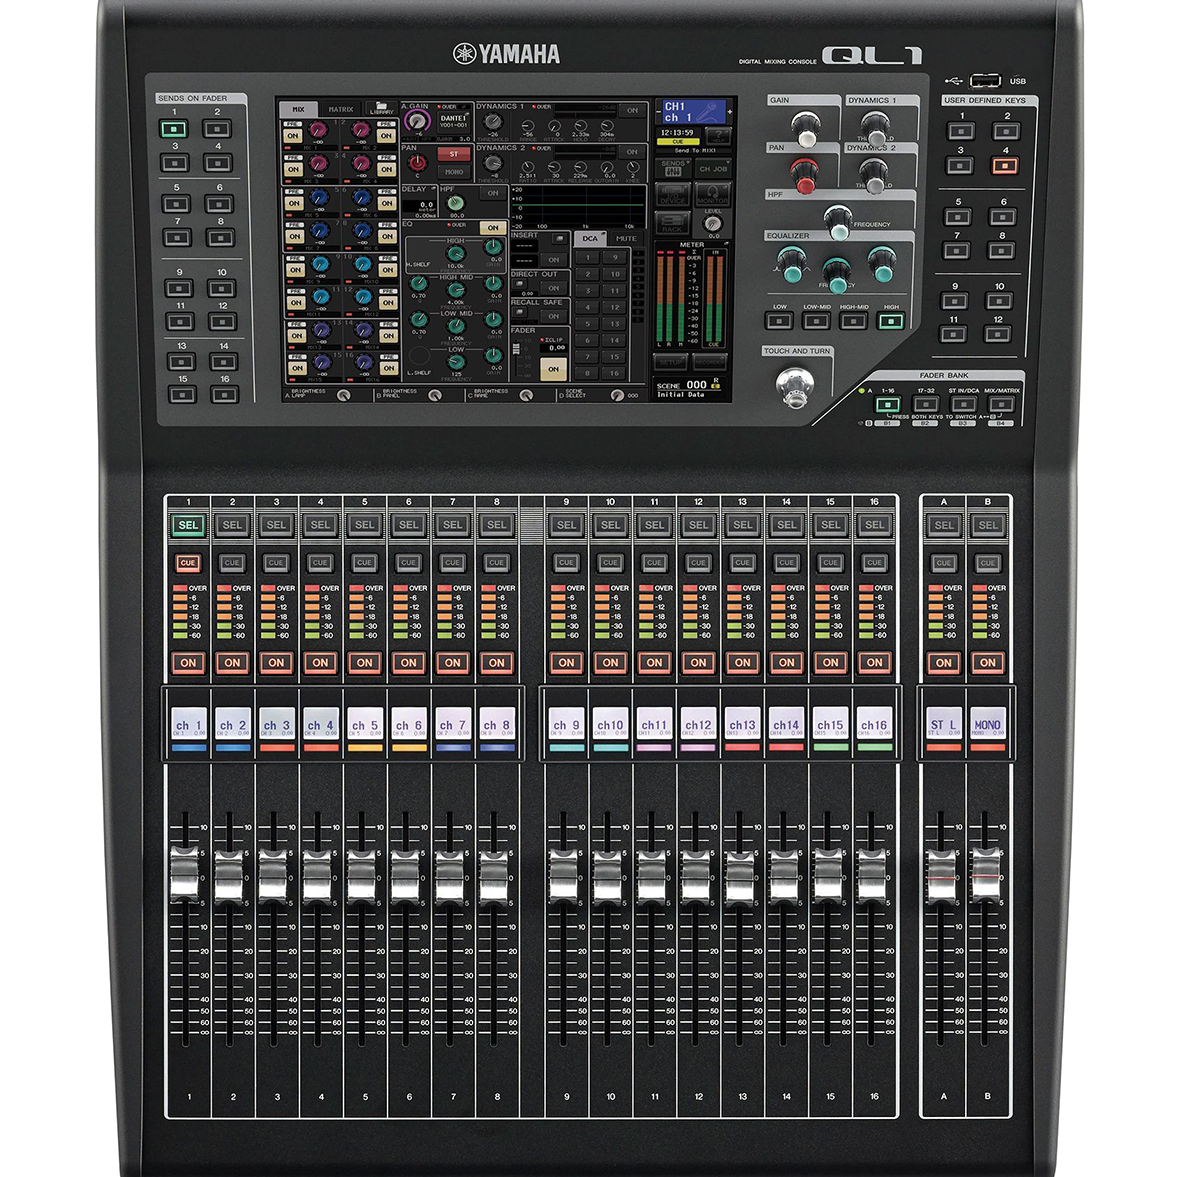
Task: Touch the channel 1 fader cap
Action: [x=185, y=874]
